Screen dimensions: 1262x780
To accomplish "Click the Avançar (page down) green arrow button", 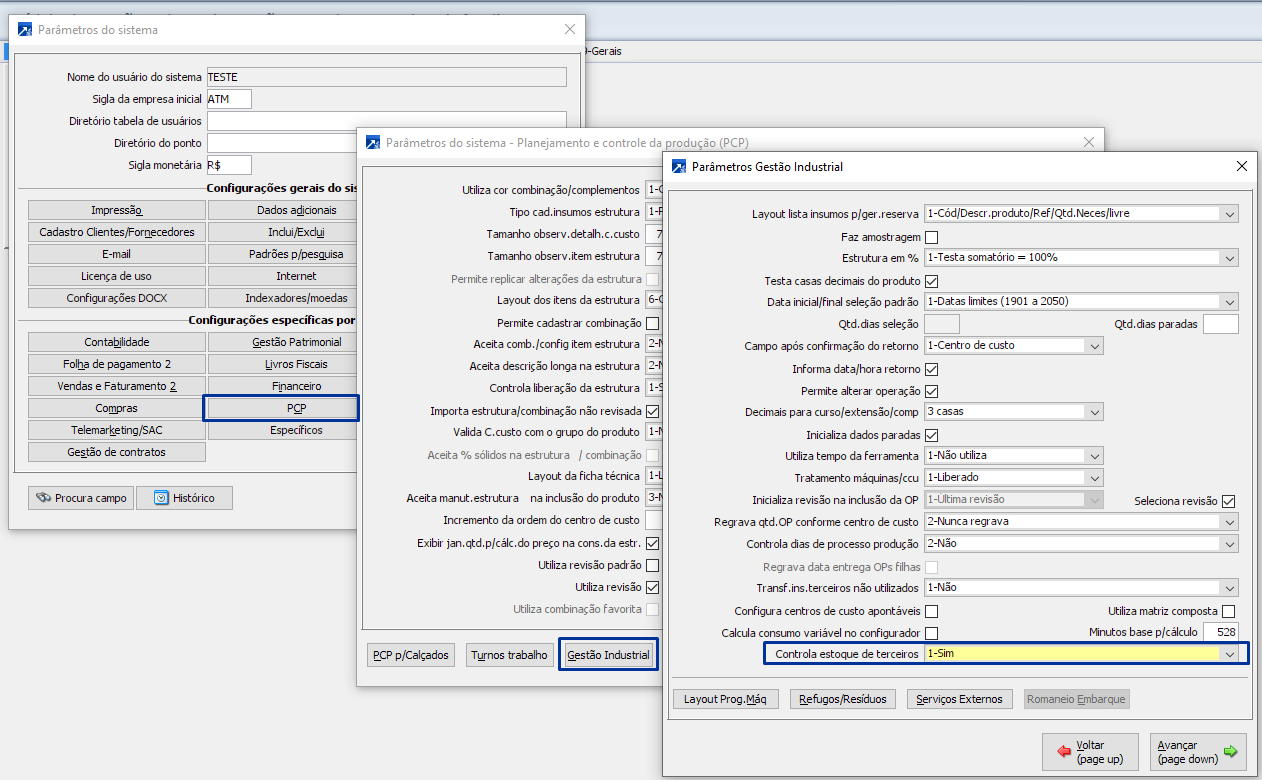I will click(x=1196, y=752).
